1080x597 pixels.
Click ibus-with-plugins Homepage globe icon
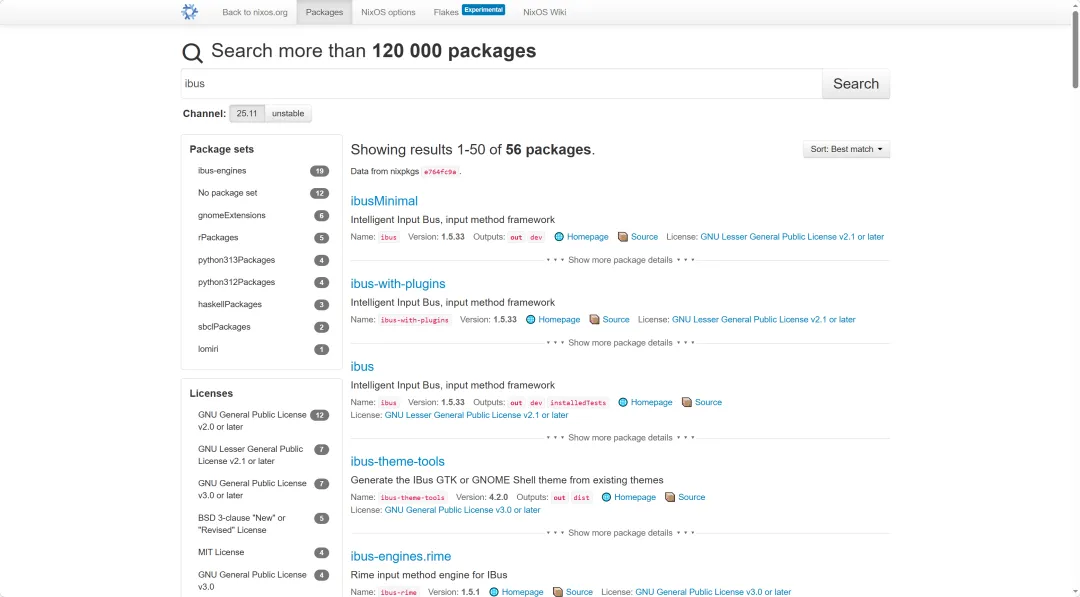531,320
